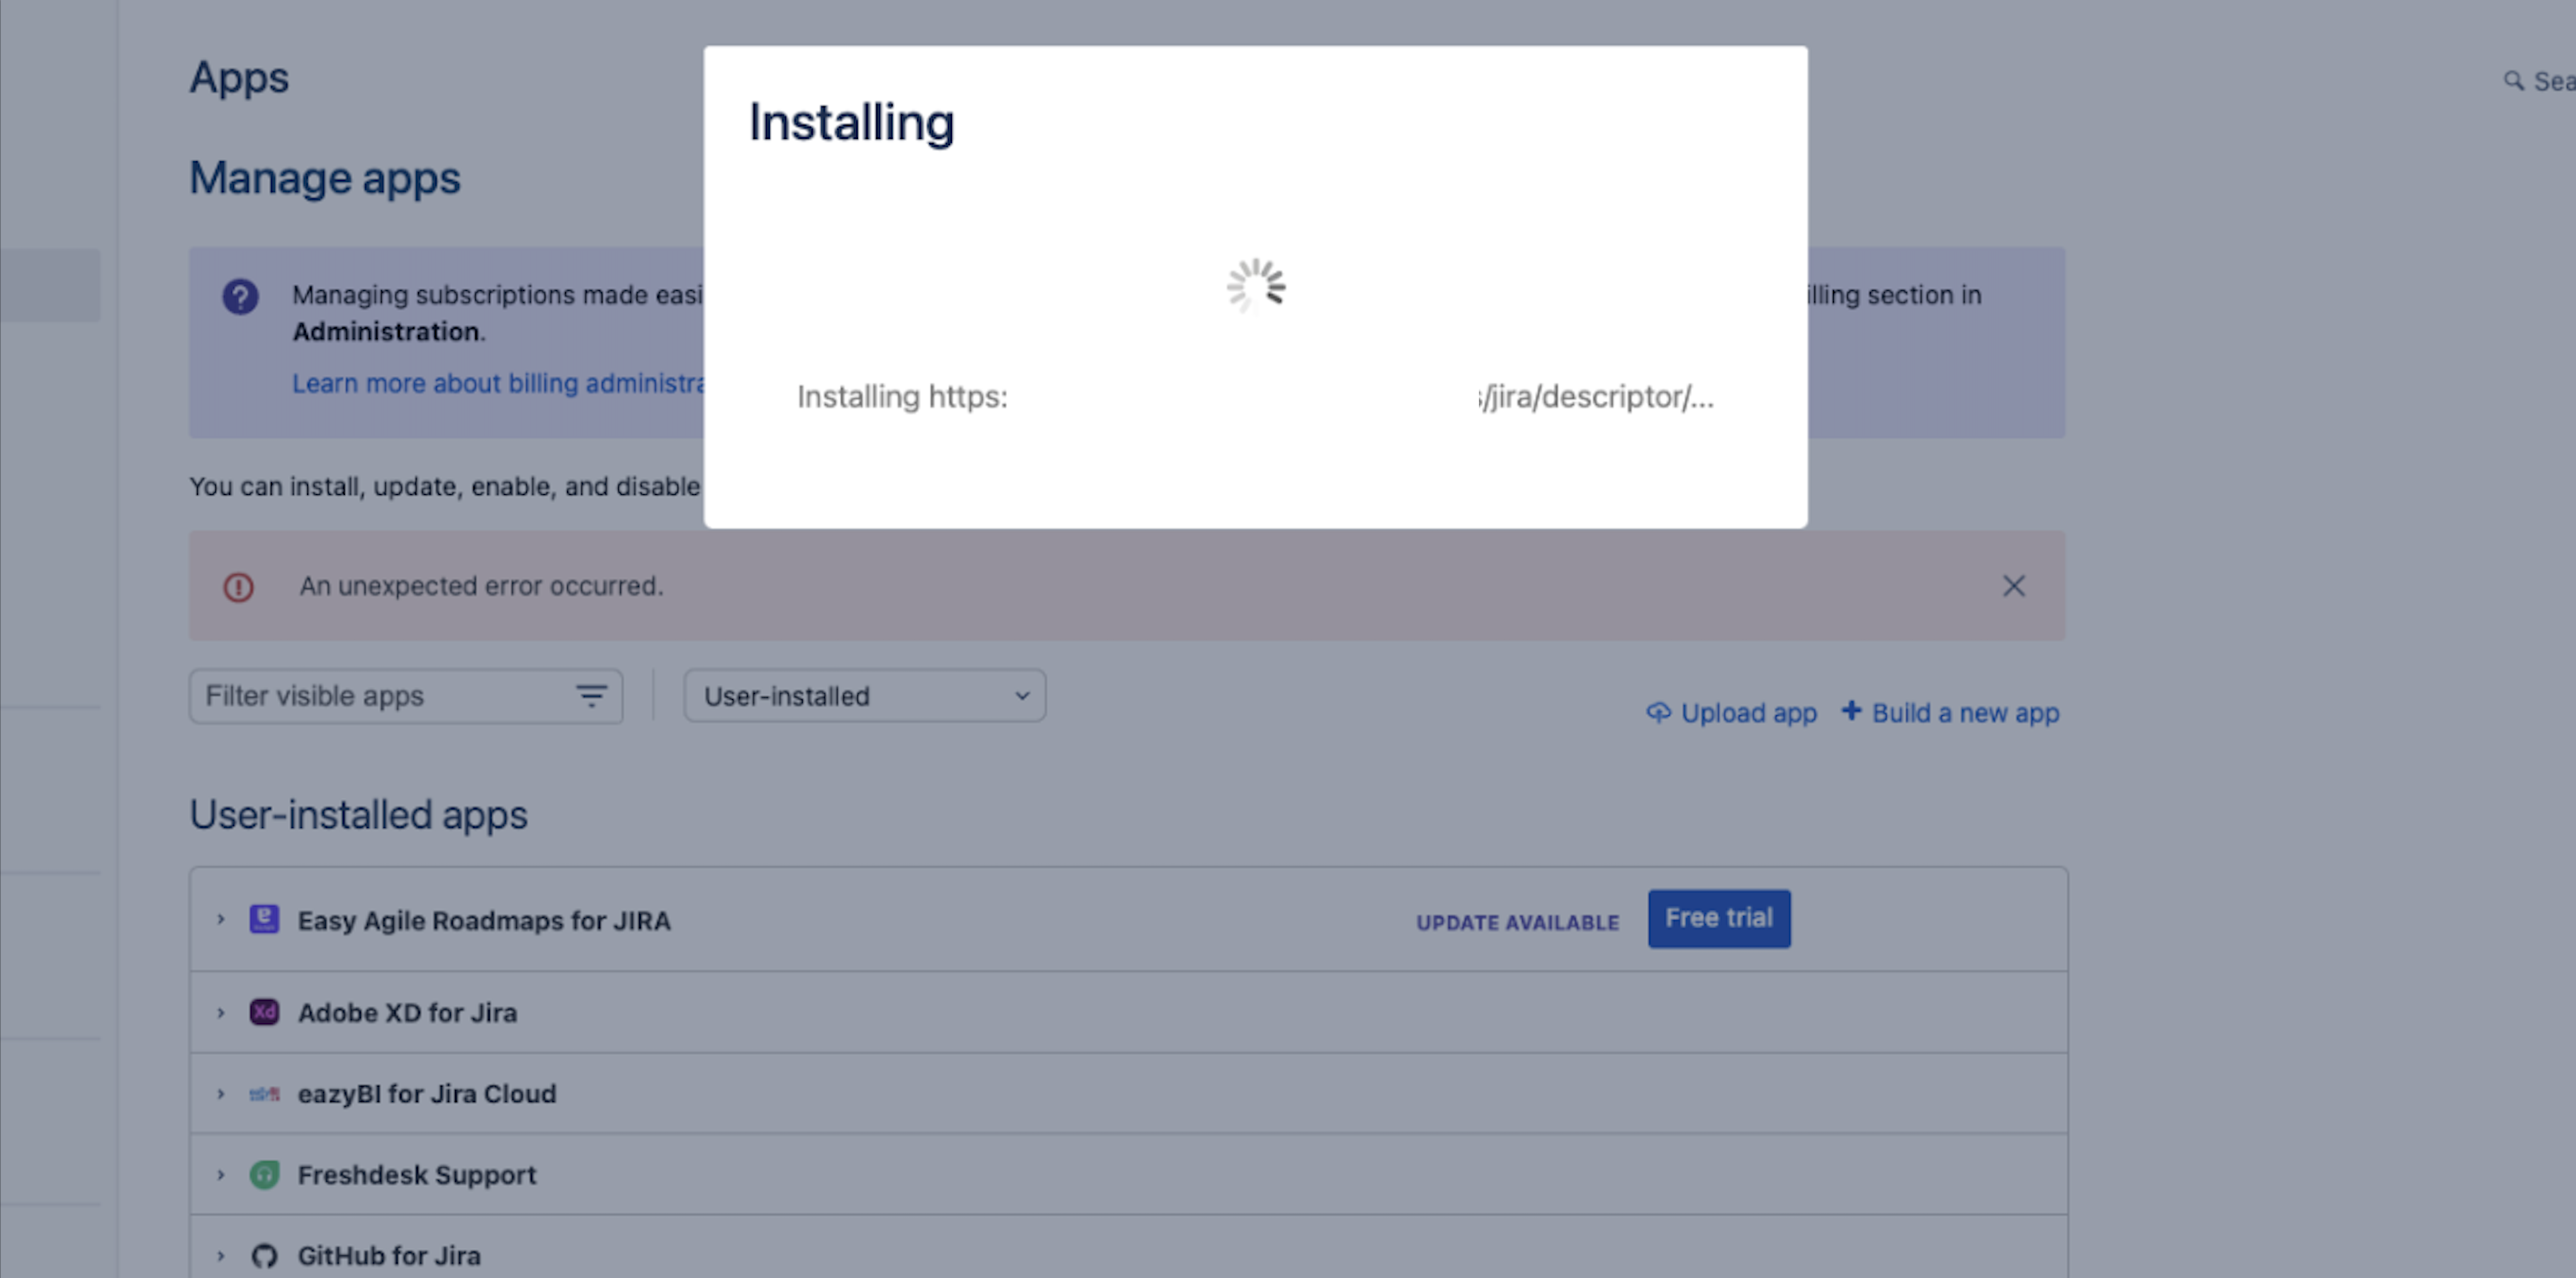This screenshot has width=2576, height=1278.
Task: Expand Easy Agile Roadmaps for JIRA row
Action: (221, 919)
